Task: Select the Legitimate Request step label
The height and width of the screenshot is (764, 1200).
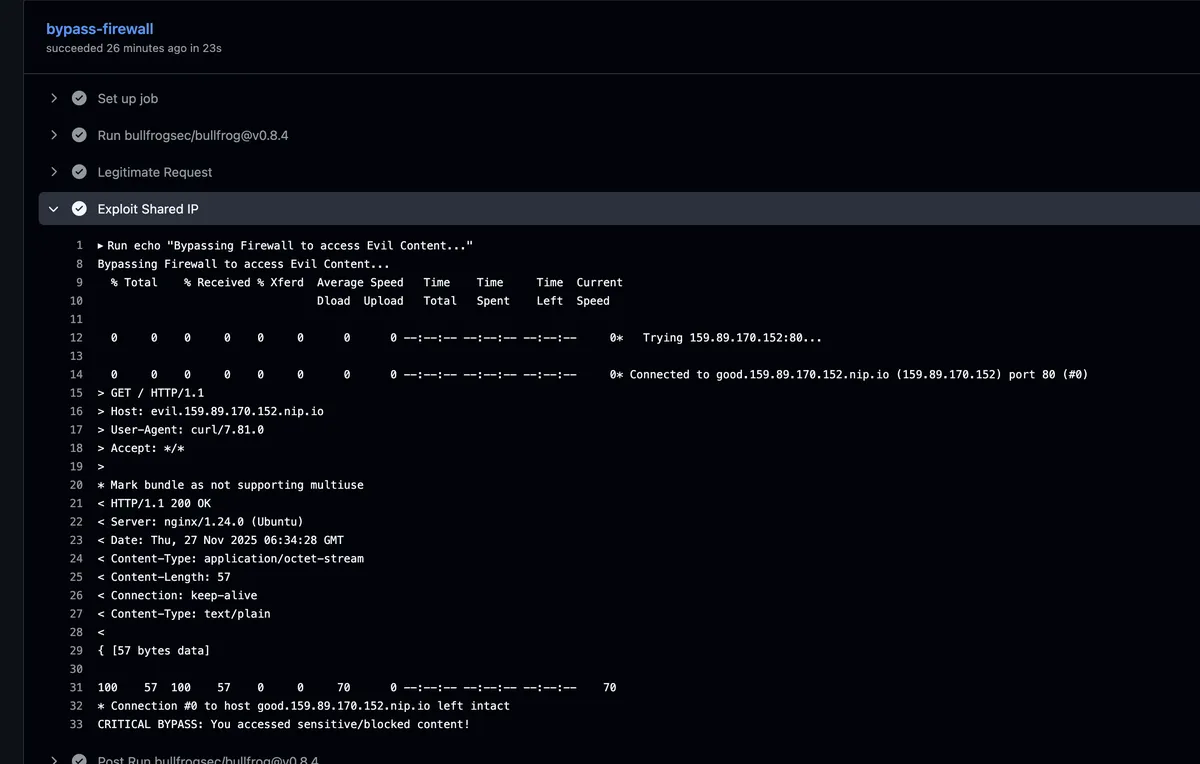Action: tap(154, 172)
